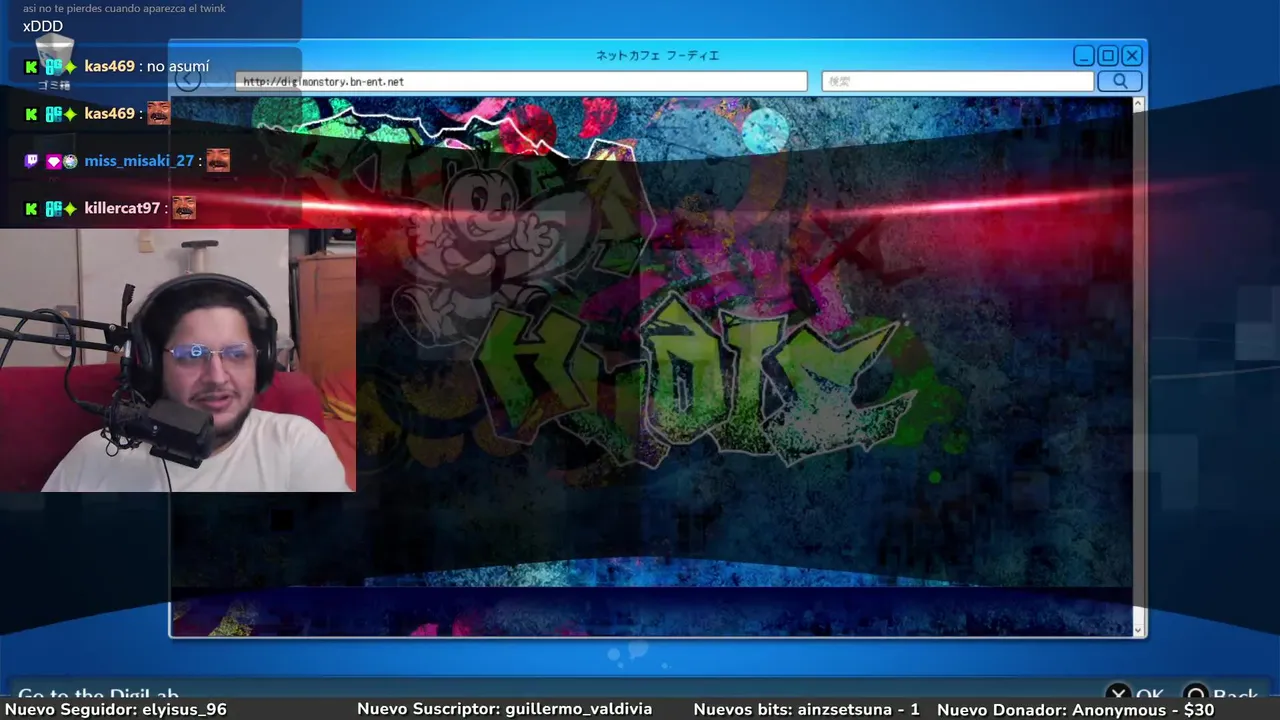
Task: Click the scrollbar up arrow
Action: click(x=1138, y=104)
